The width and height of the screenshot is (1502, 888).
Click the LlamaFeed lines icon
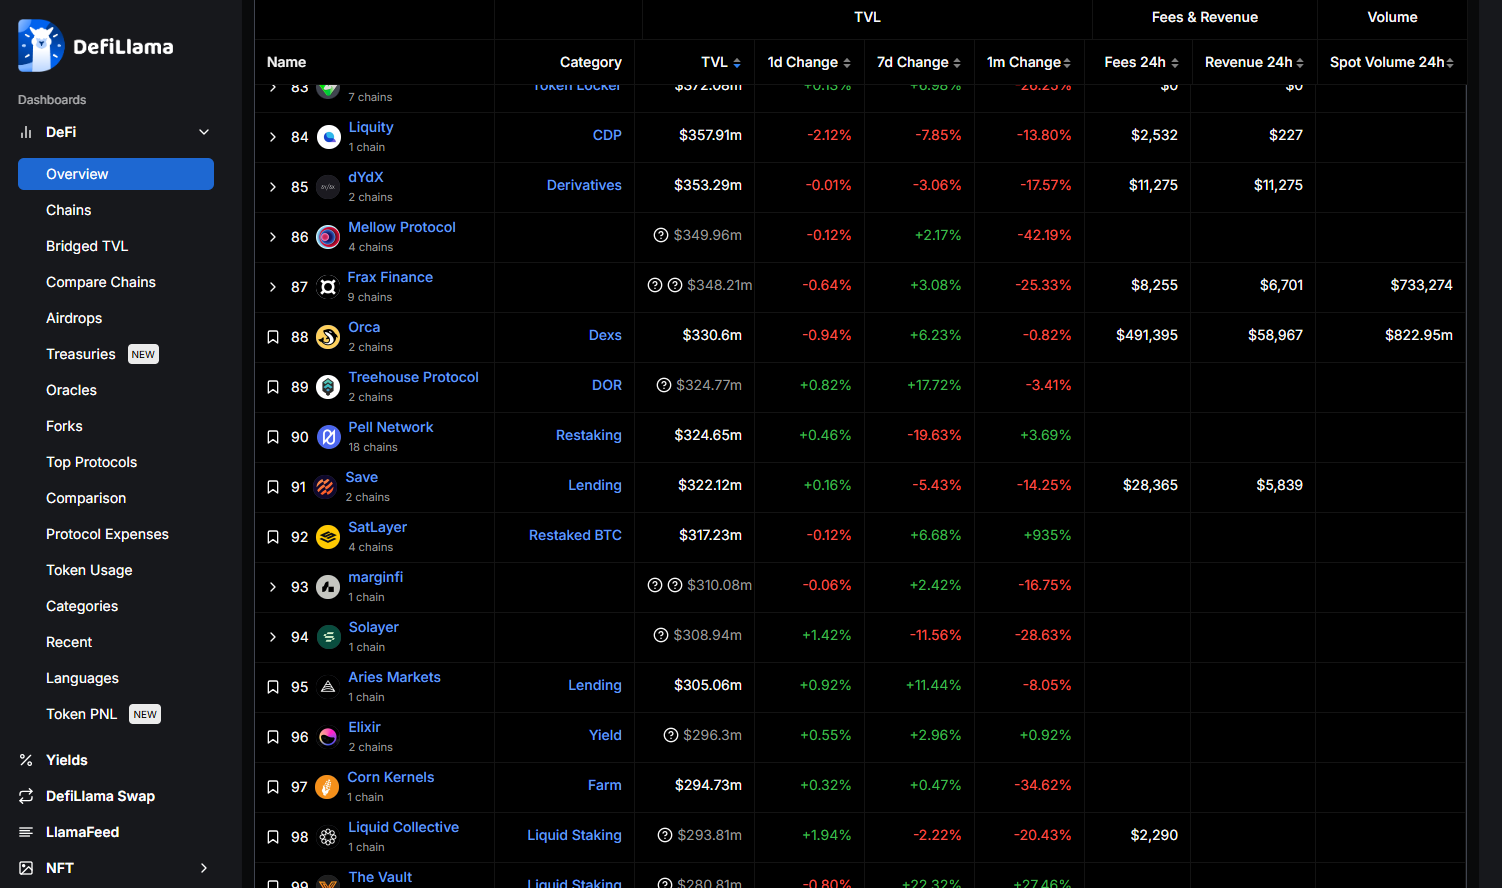click(x=26, y=832)
